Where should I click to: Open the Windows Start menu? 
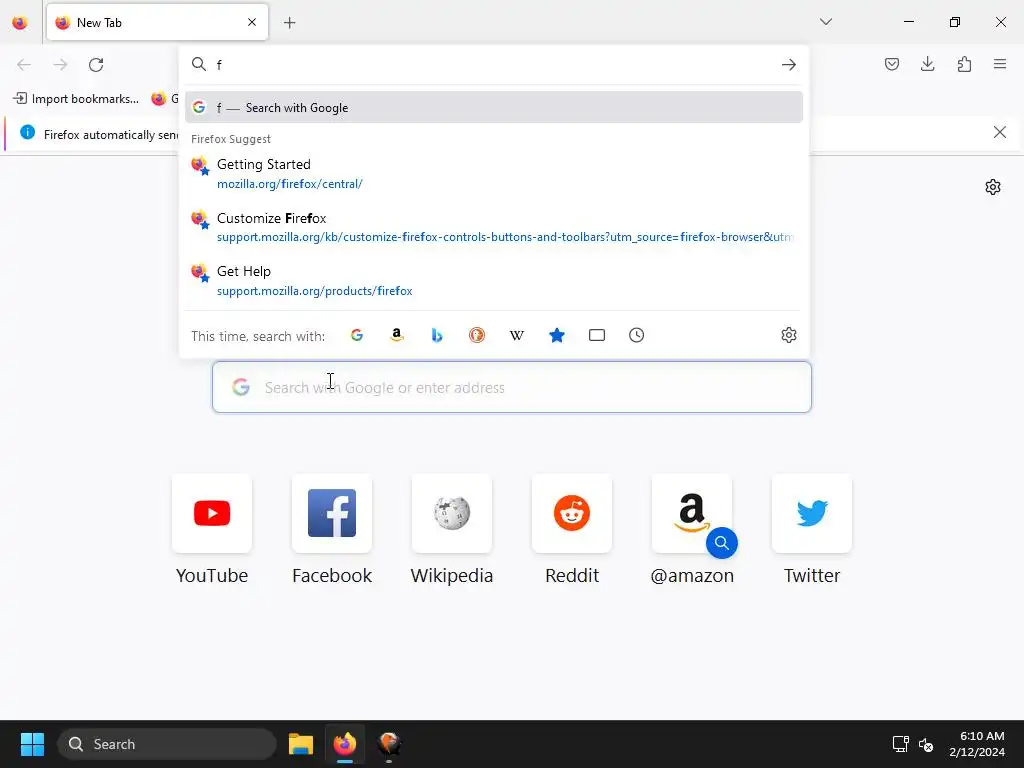click(x=32, y=744)
